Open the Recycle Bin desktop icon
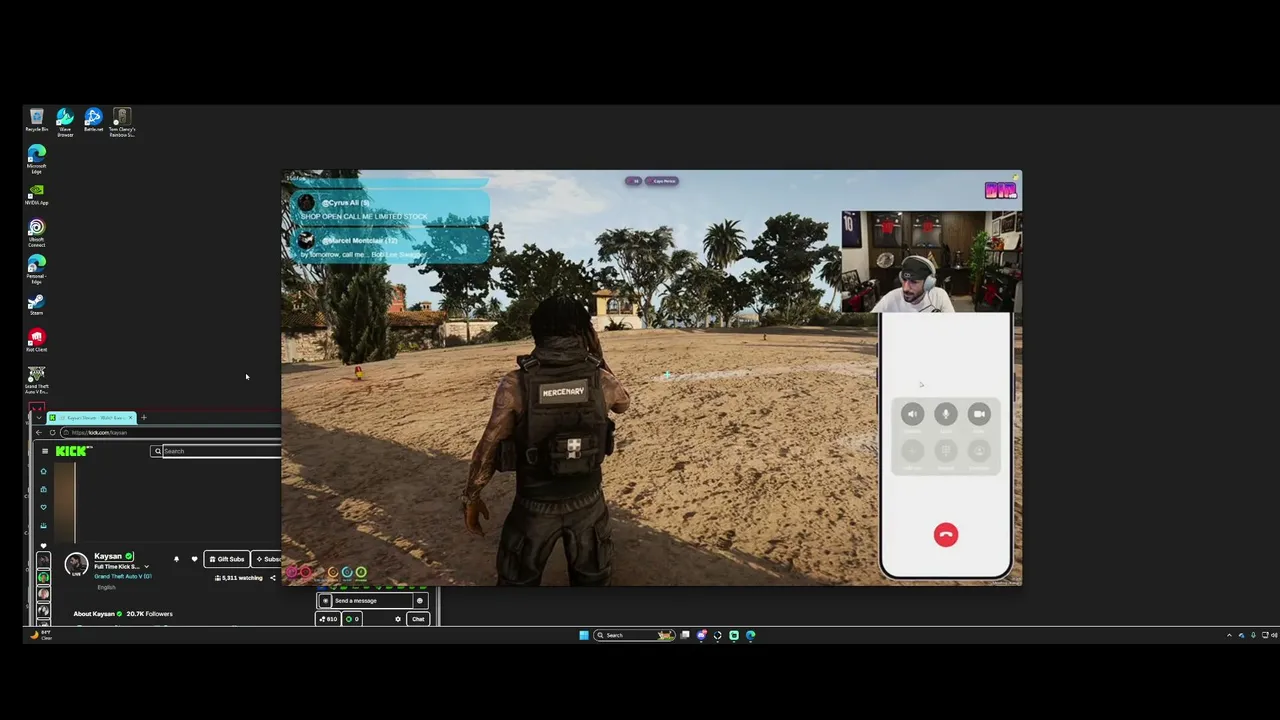This screenshot has height=720, width=1280. point(37,120)
